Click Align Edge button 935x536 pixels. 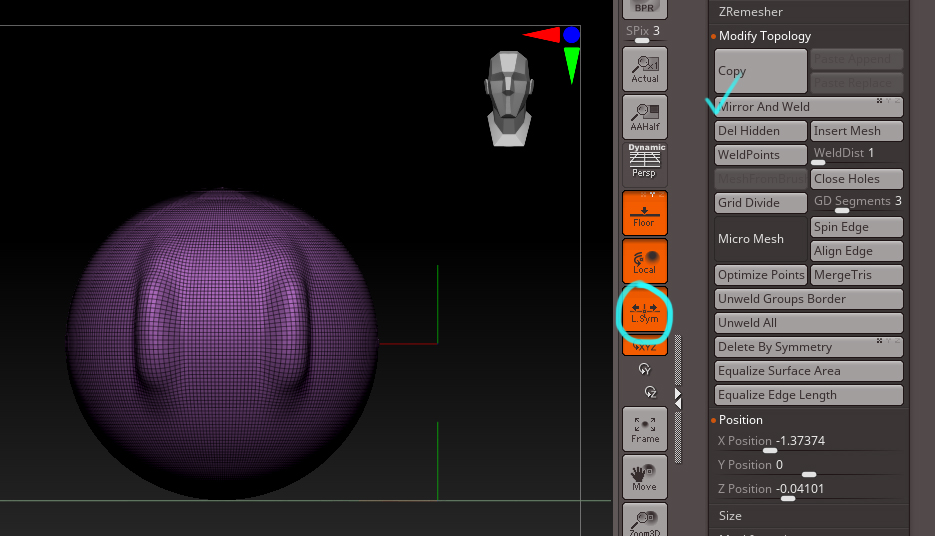[856, 251]
